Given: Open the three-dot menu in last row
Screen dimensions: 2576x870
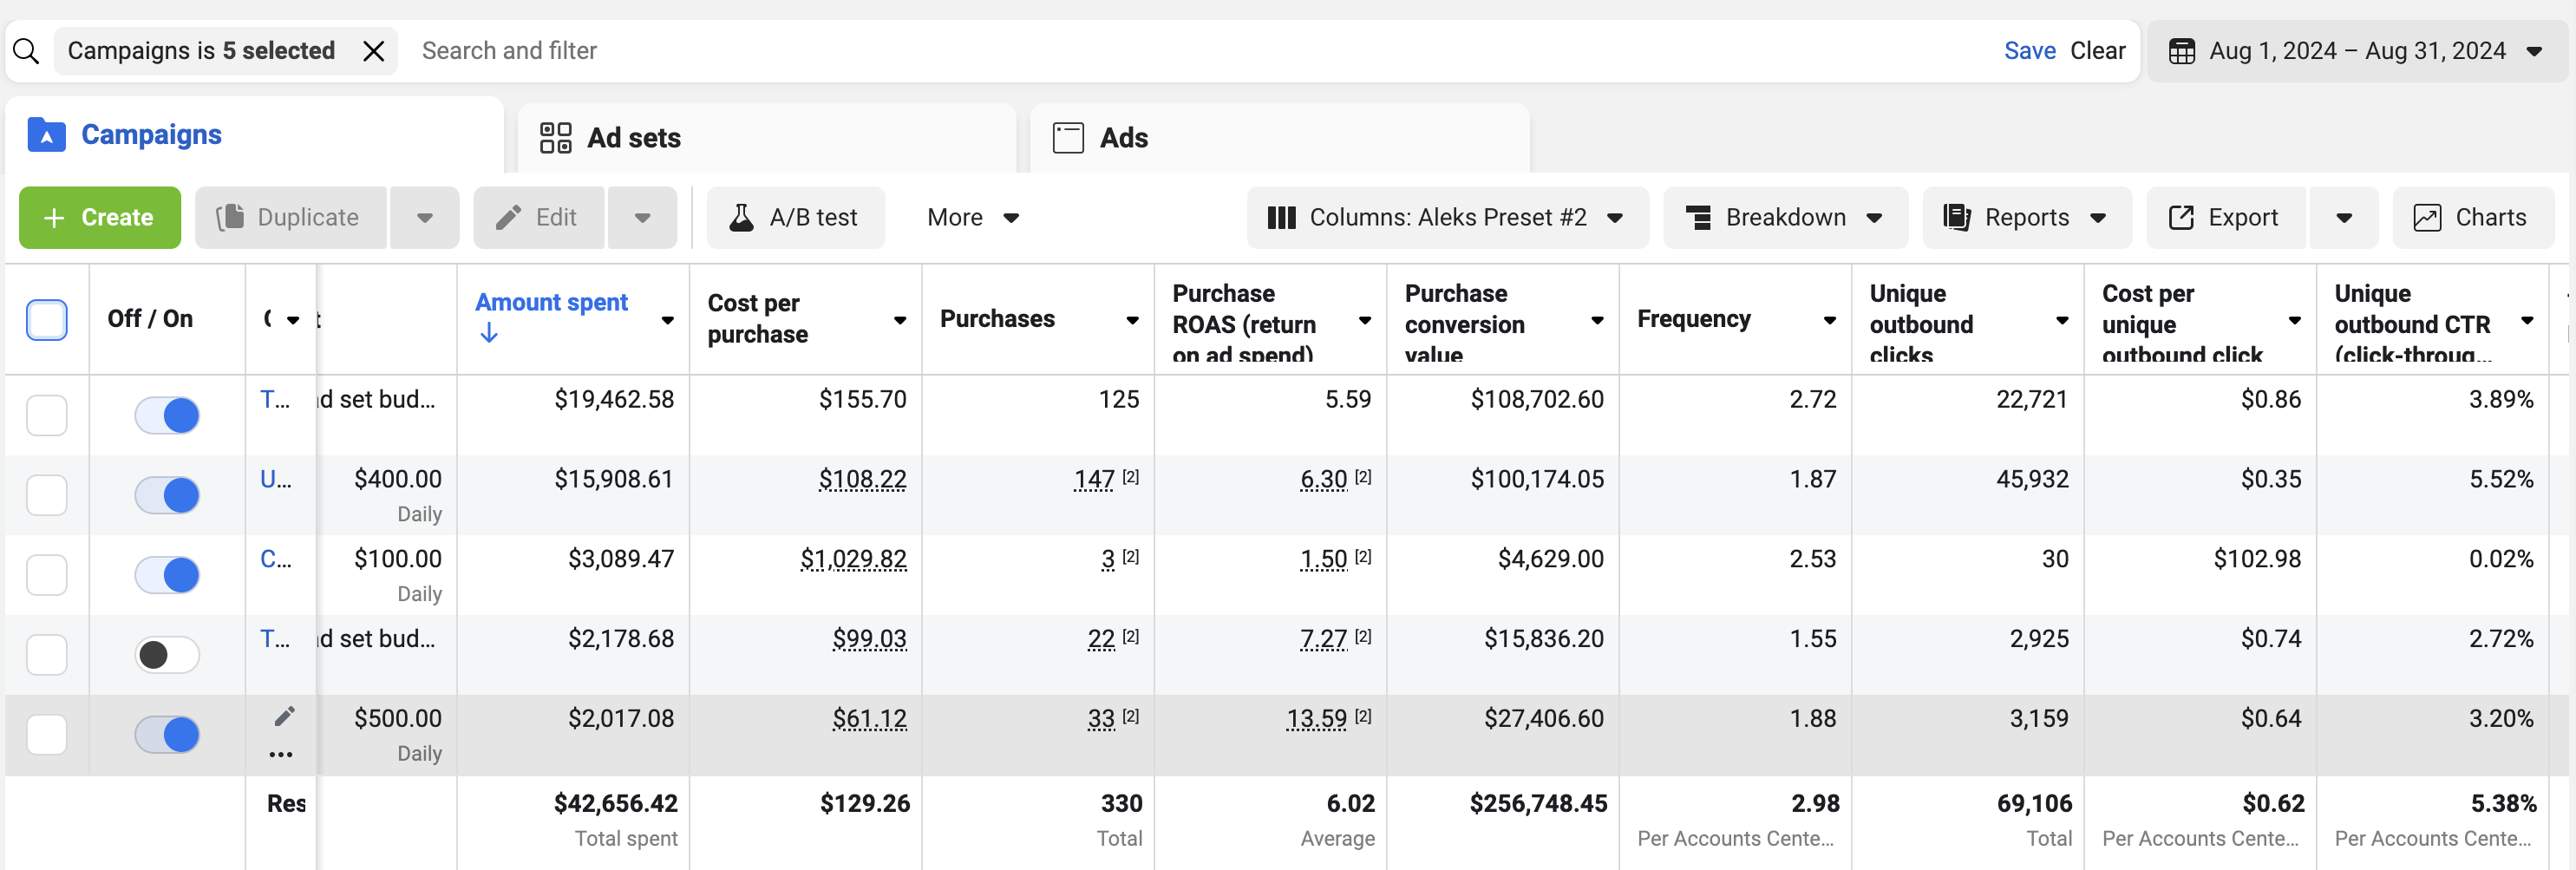Looking at the screenshot, I should 281,754.
